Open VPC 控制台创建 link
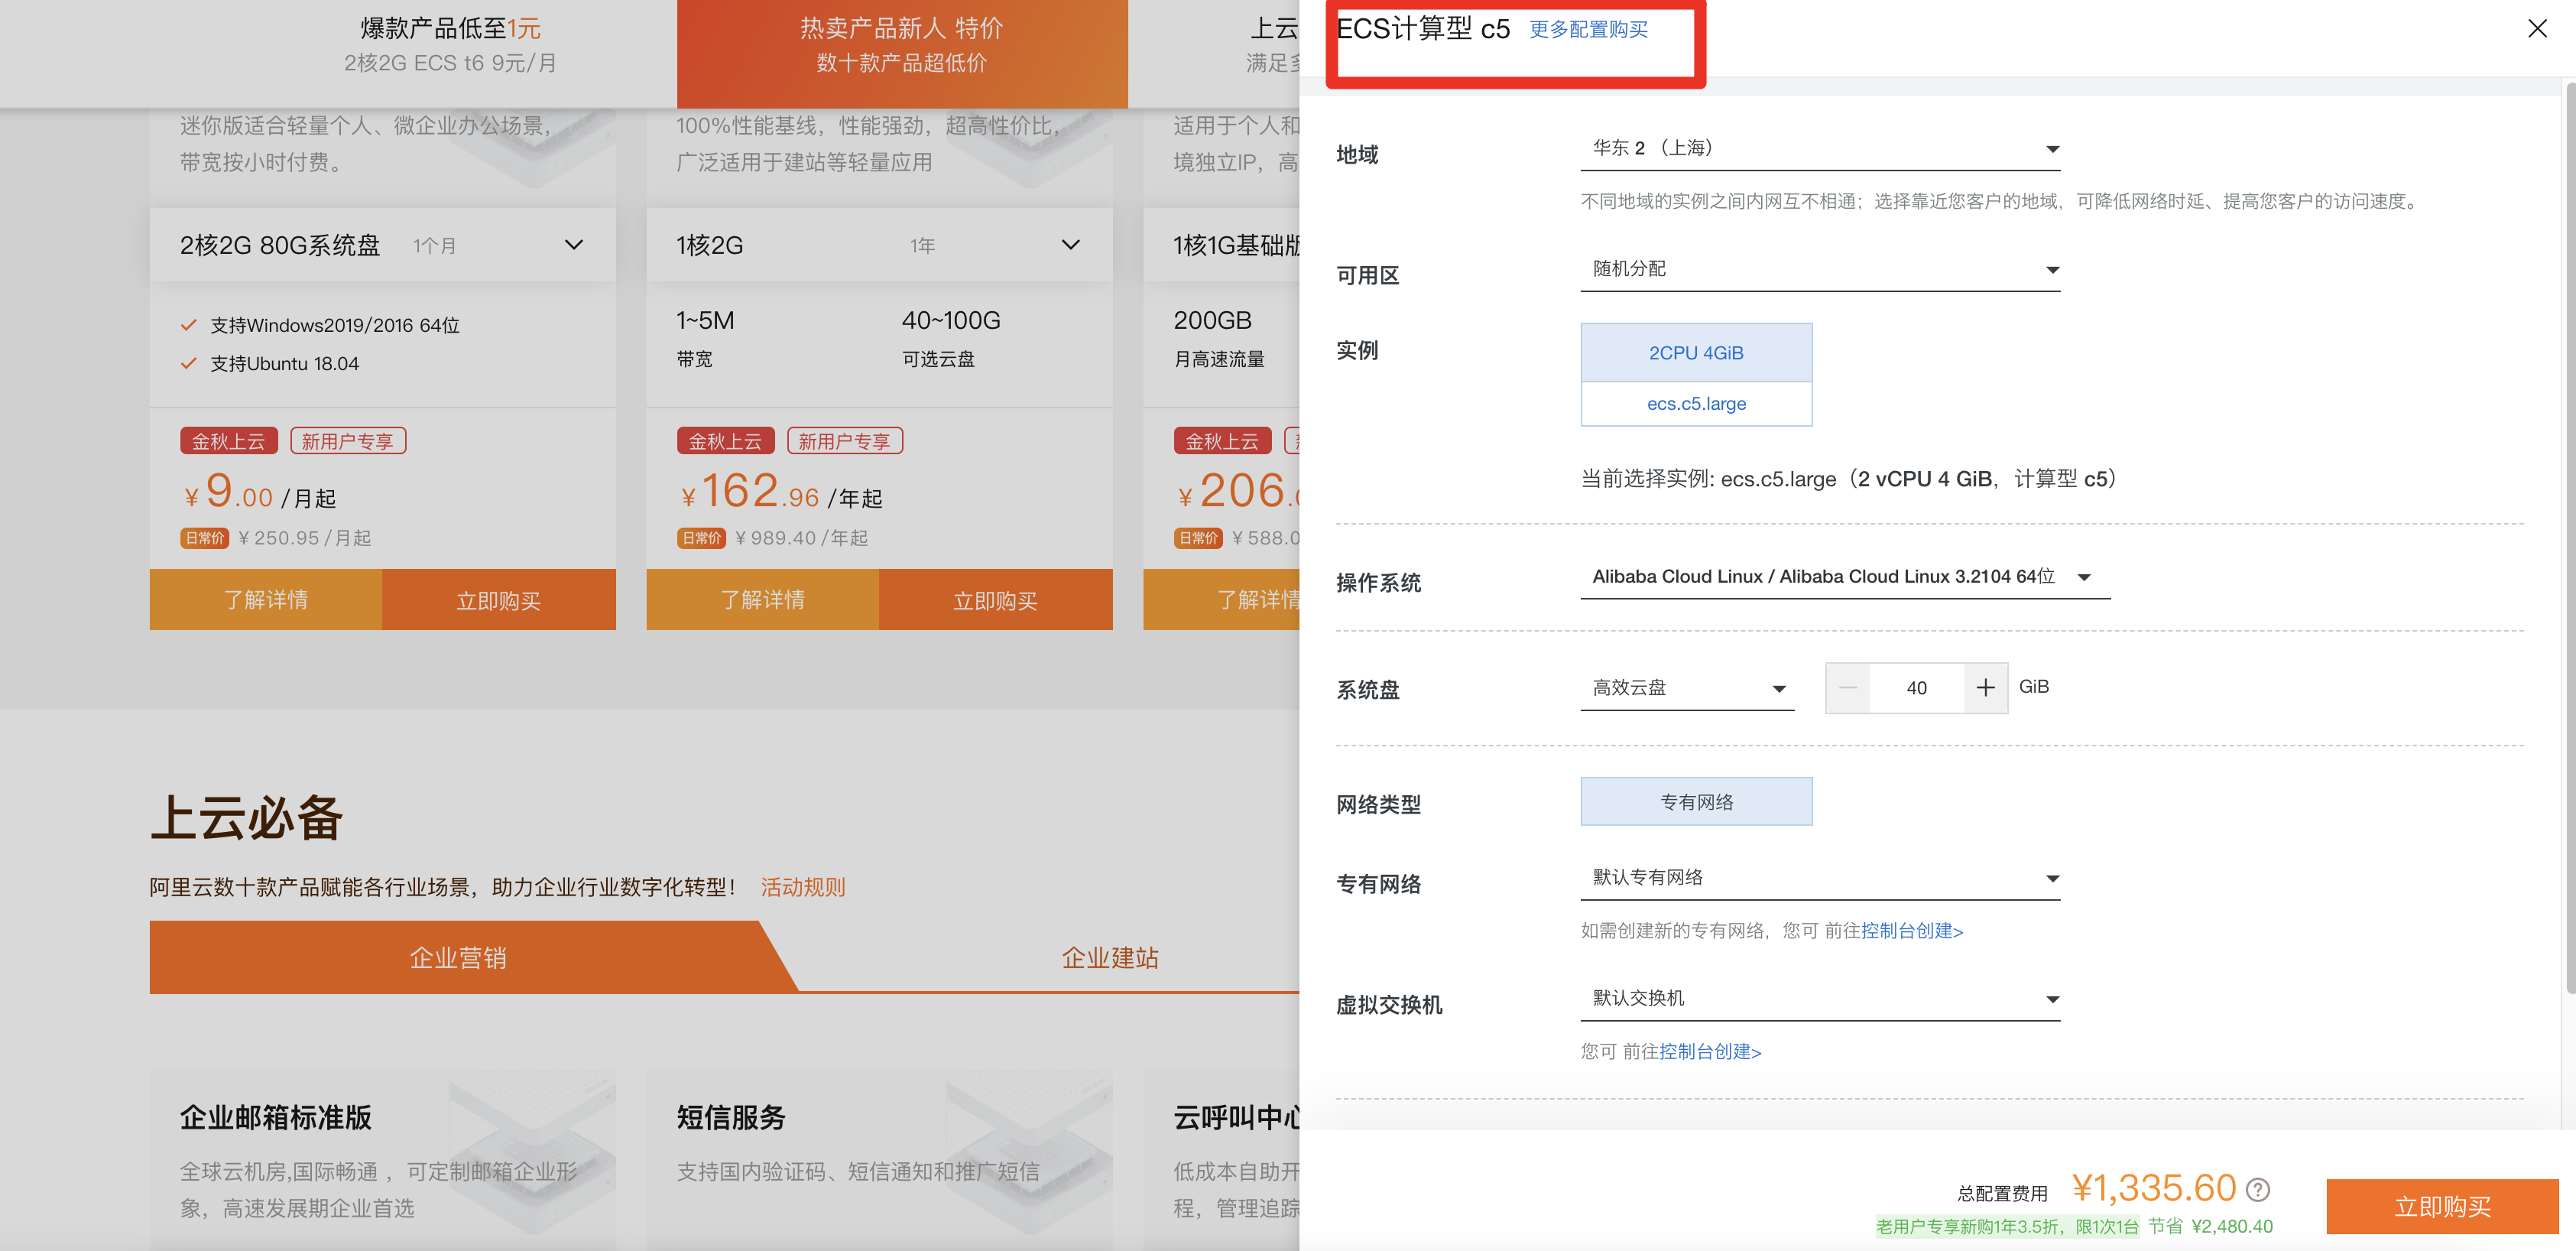 click(1911, 931)
